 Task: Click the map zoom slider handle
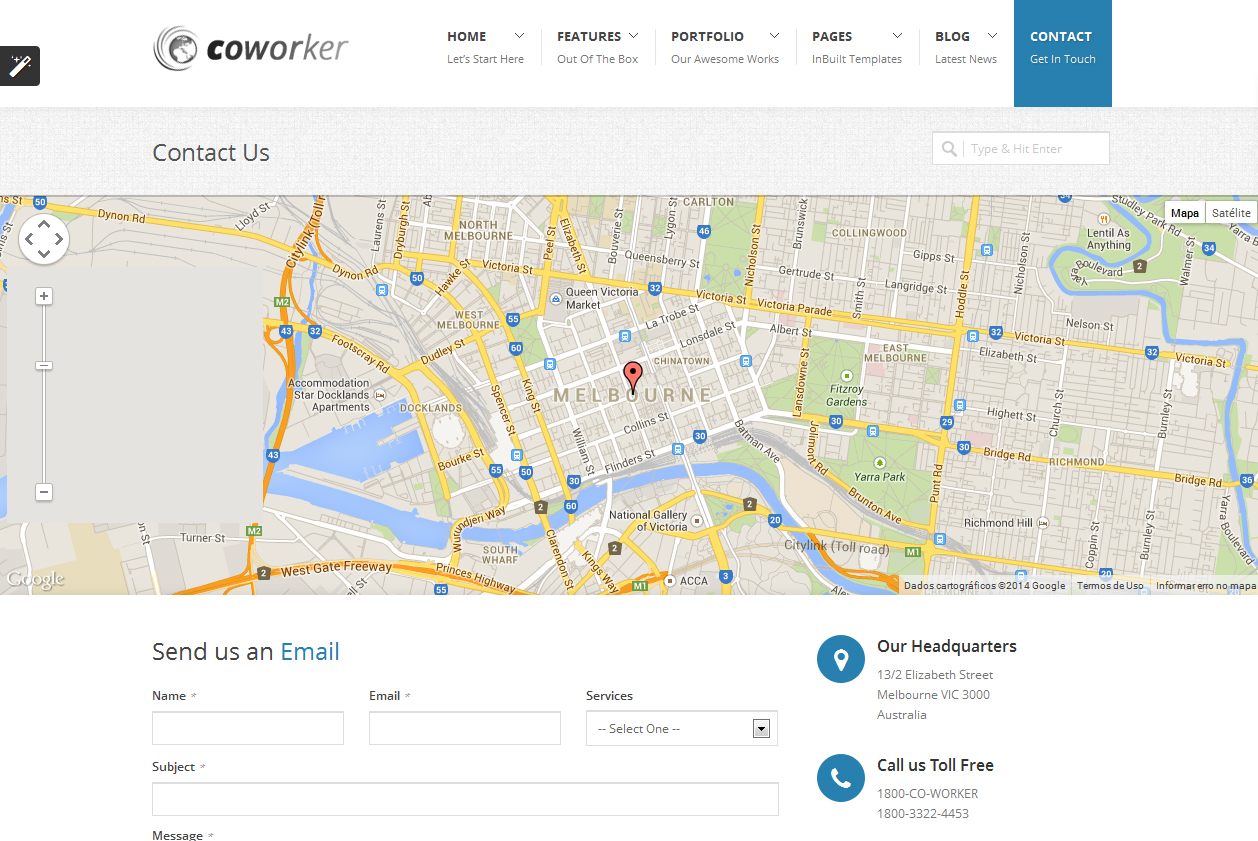[44, 366]
